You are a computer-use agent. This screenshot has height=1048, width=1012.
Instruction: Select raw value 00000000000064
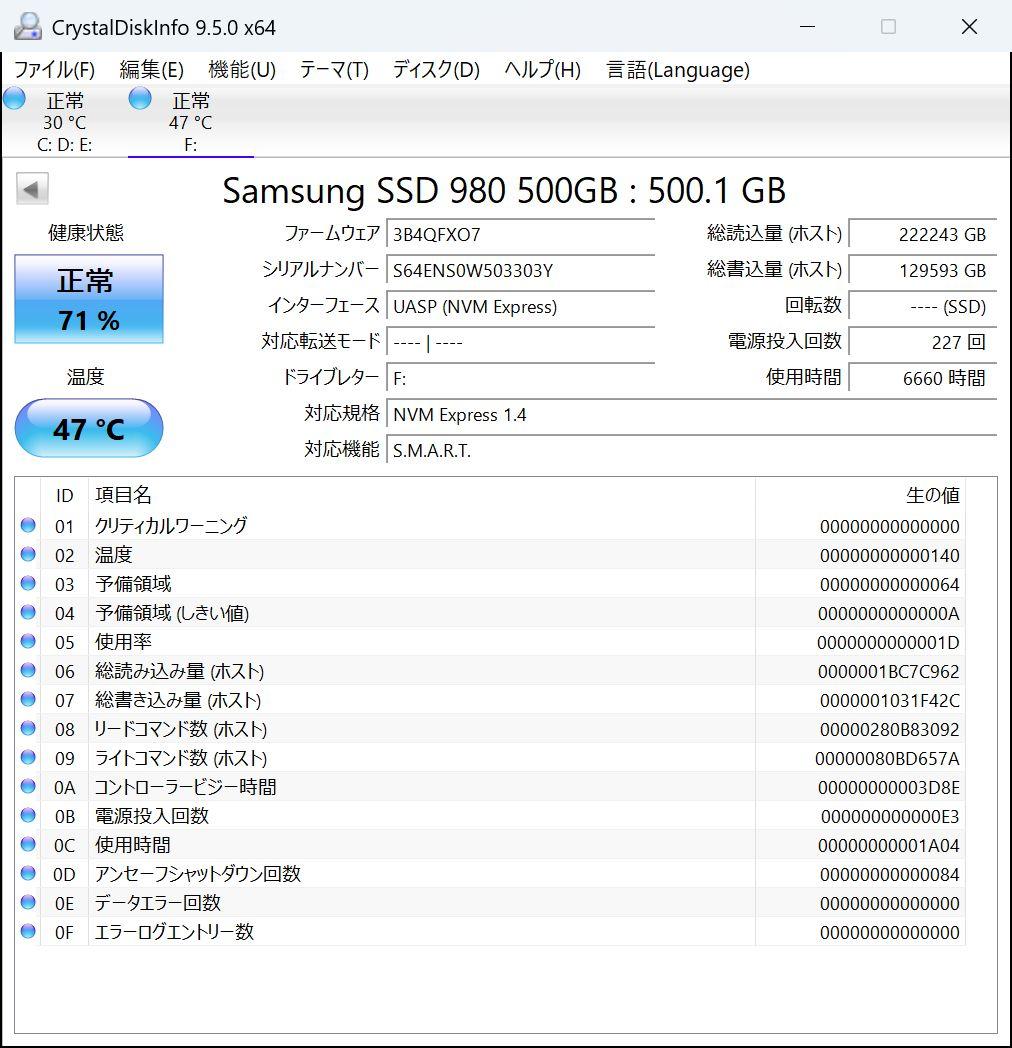click(890, 585)
